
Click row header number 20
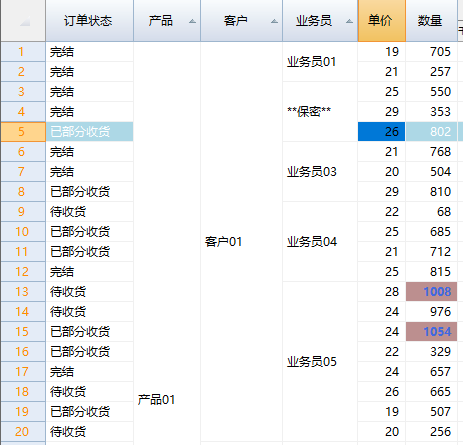coord(23,432)
